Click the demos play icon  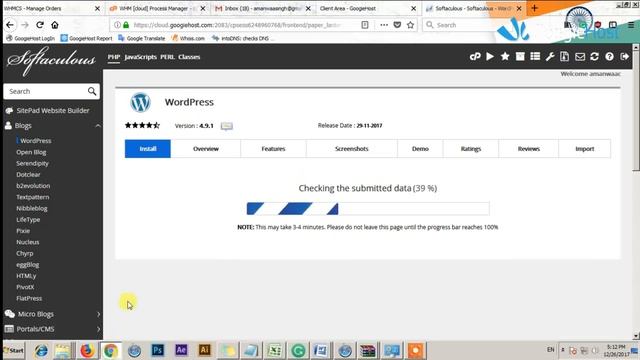point(490,56)
